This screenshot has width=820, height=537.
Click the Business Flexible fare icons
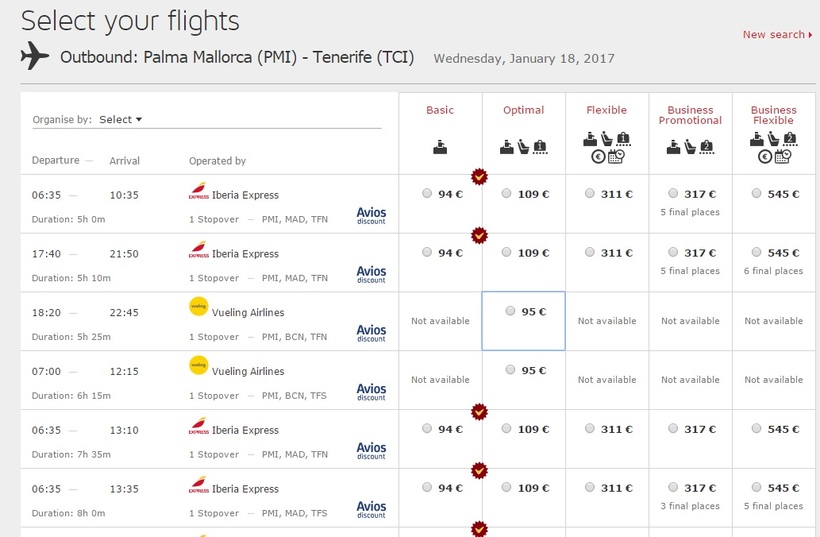[773, 147]
